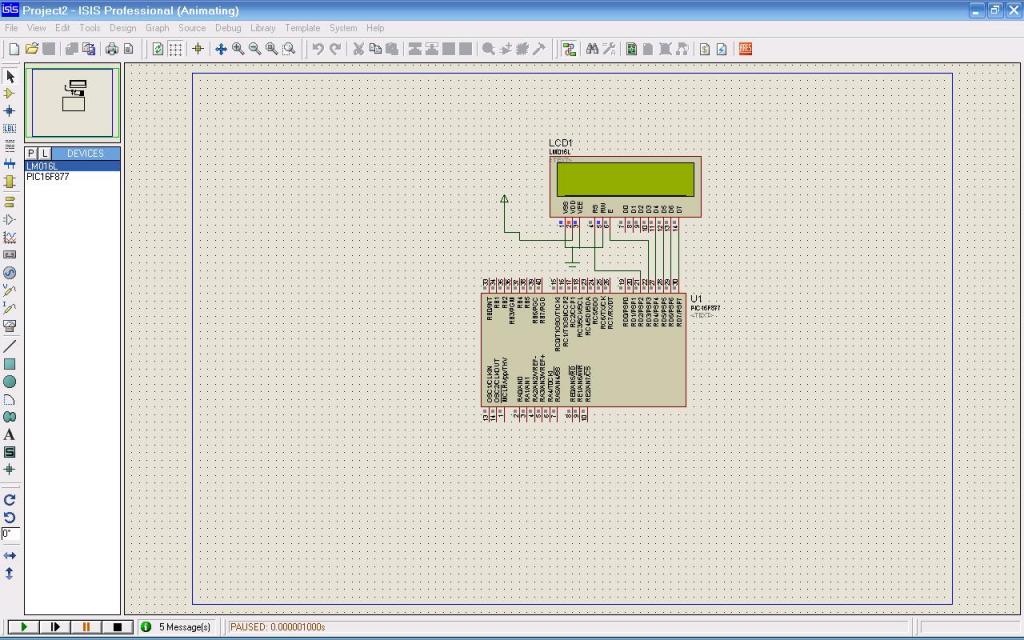Stop the running simulation
Image resolution: width=1024 pixels, height=640 pixels.
click(x=117, y=627)
